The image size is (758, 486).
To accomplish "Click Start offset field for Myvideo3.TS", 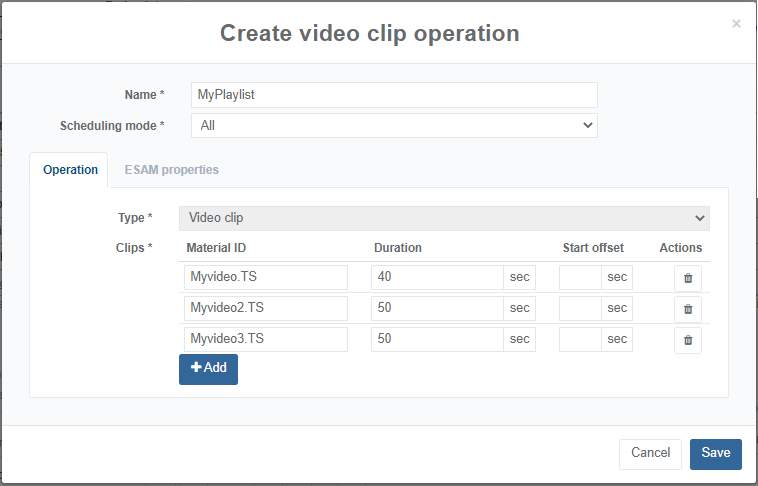I will pos(580,340).
